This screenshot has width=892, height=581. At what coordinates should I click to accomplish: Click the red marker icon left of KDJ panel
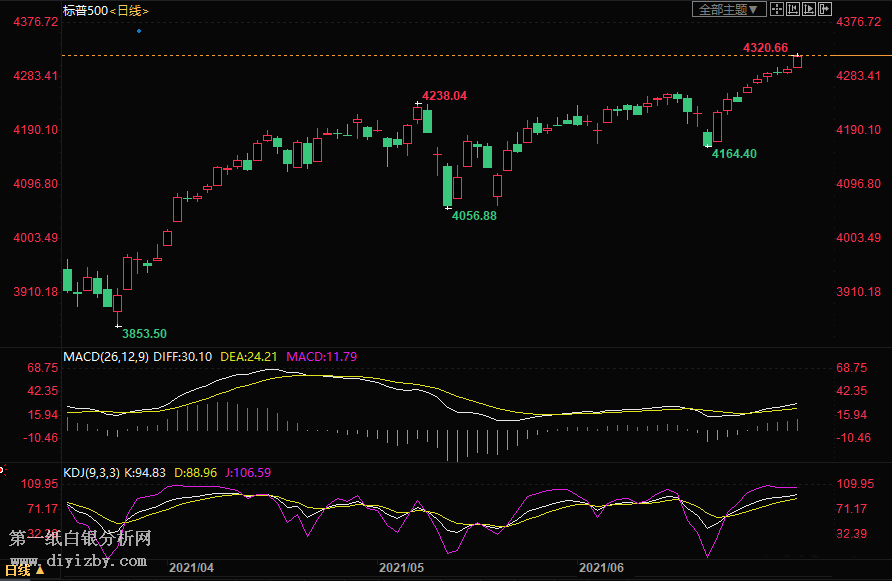3,470
